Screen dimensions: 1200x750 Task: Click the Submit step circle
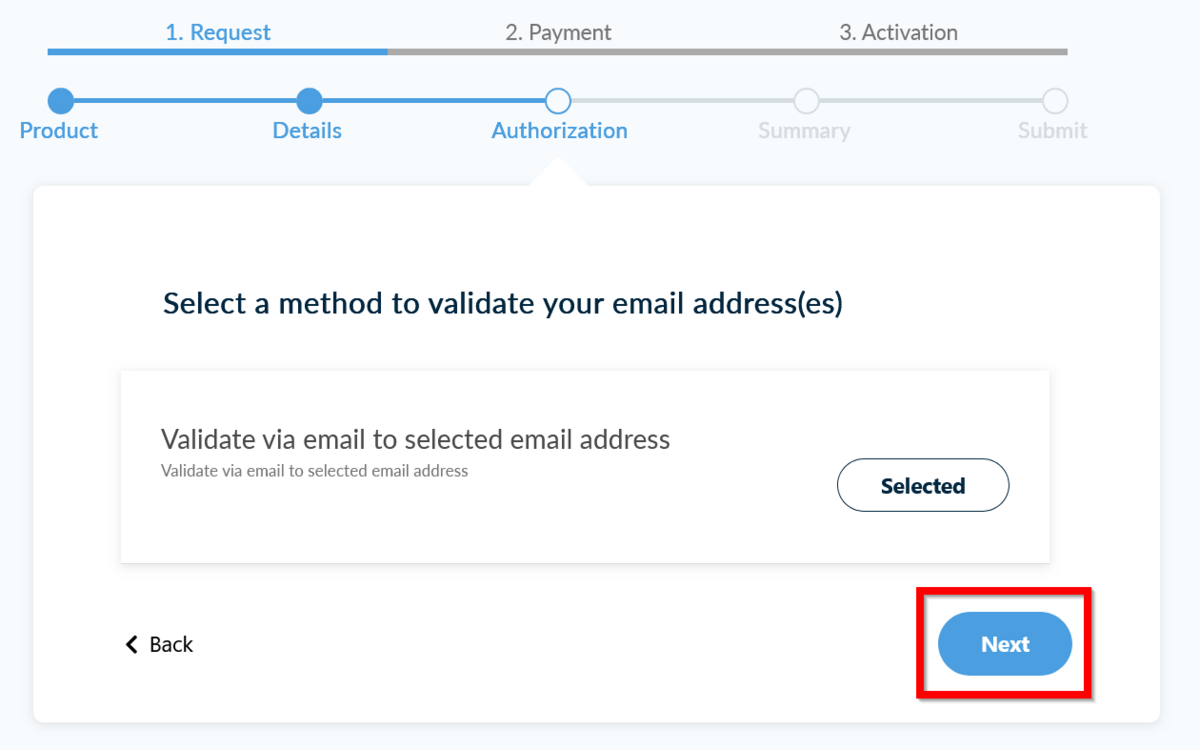(1055, 101)
